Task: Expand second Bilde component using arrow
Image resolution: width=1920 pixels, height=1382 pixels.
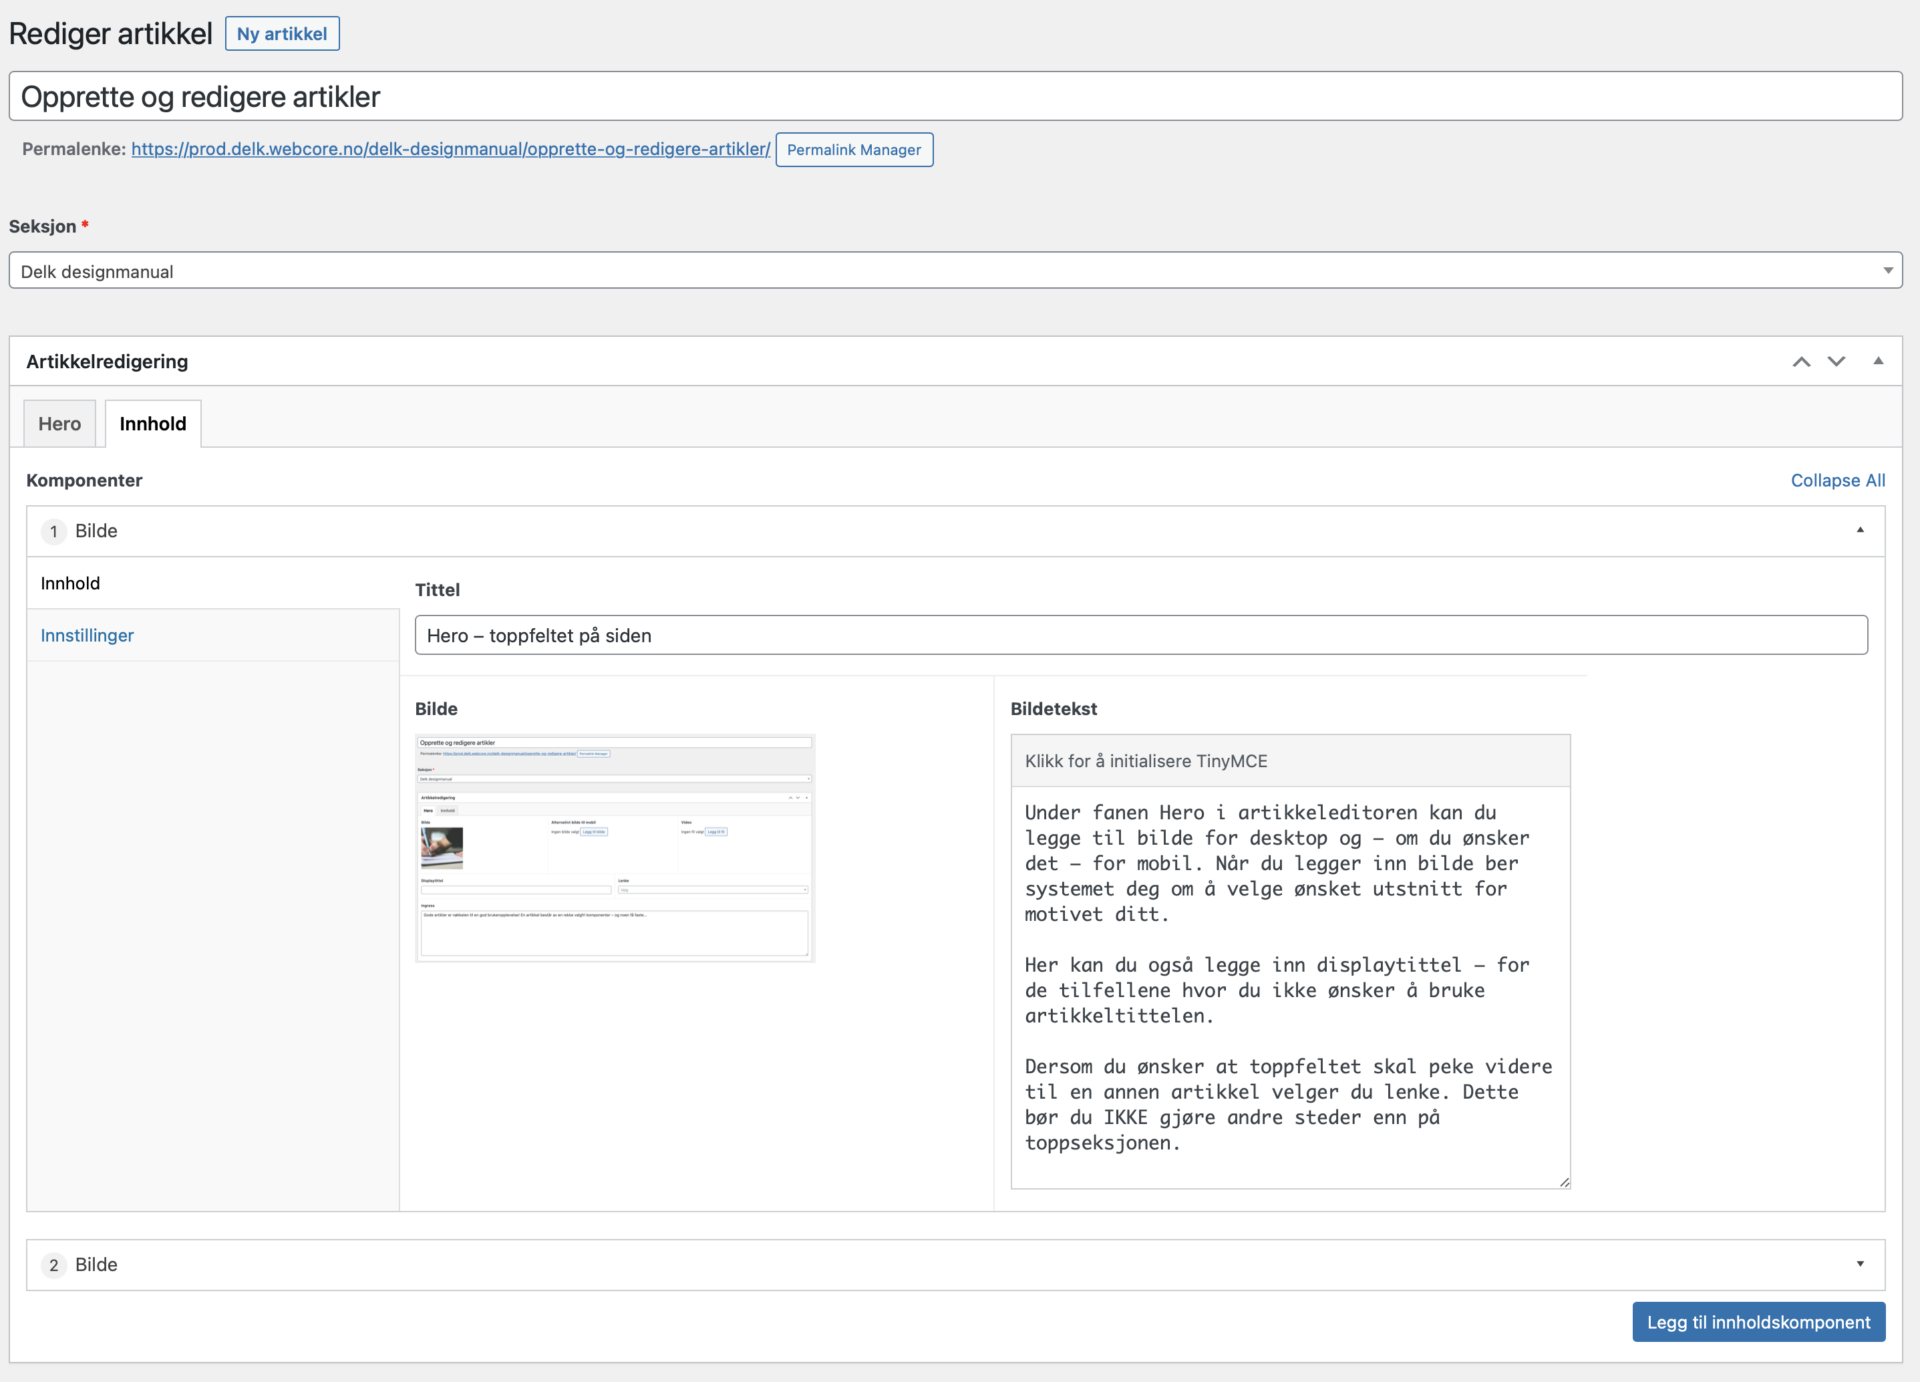Action: pos(1860,1264)
